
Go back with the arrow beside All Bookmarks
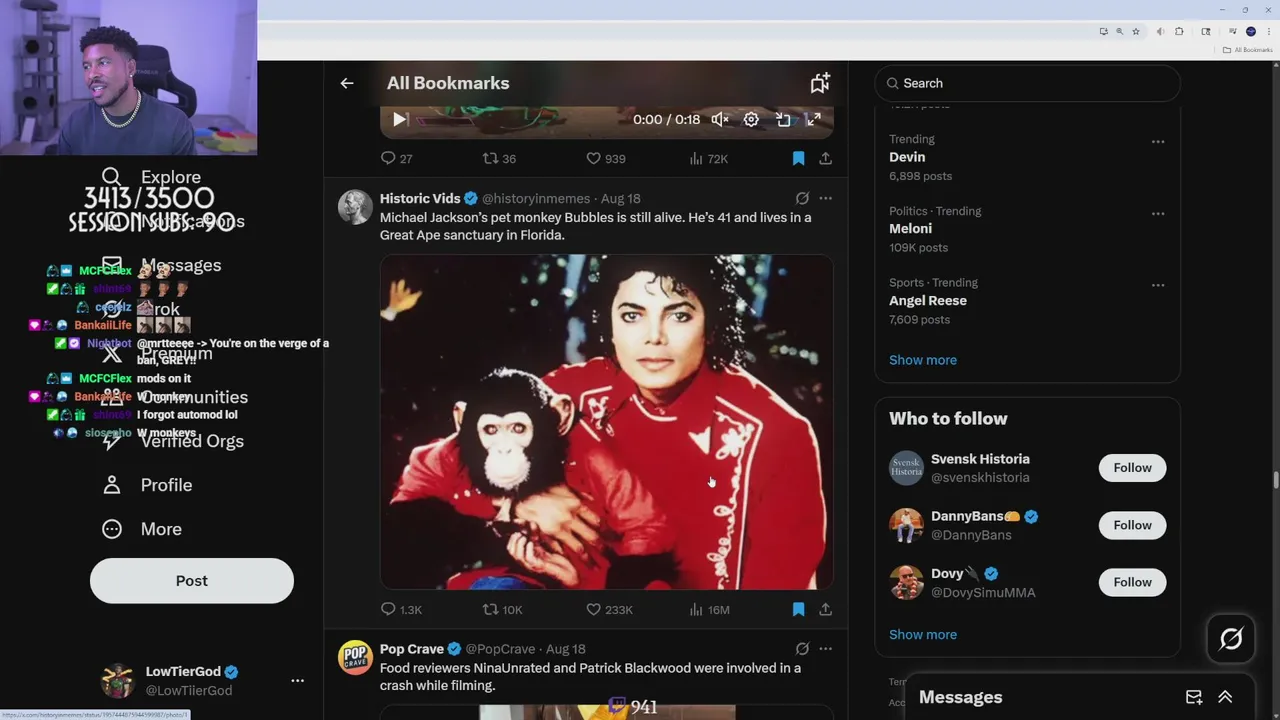click(x=347, y=83)
